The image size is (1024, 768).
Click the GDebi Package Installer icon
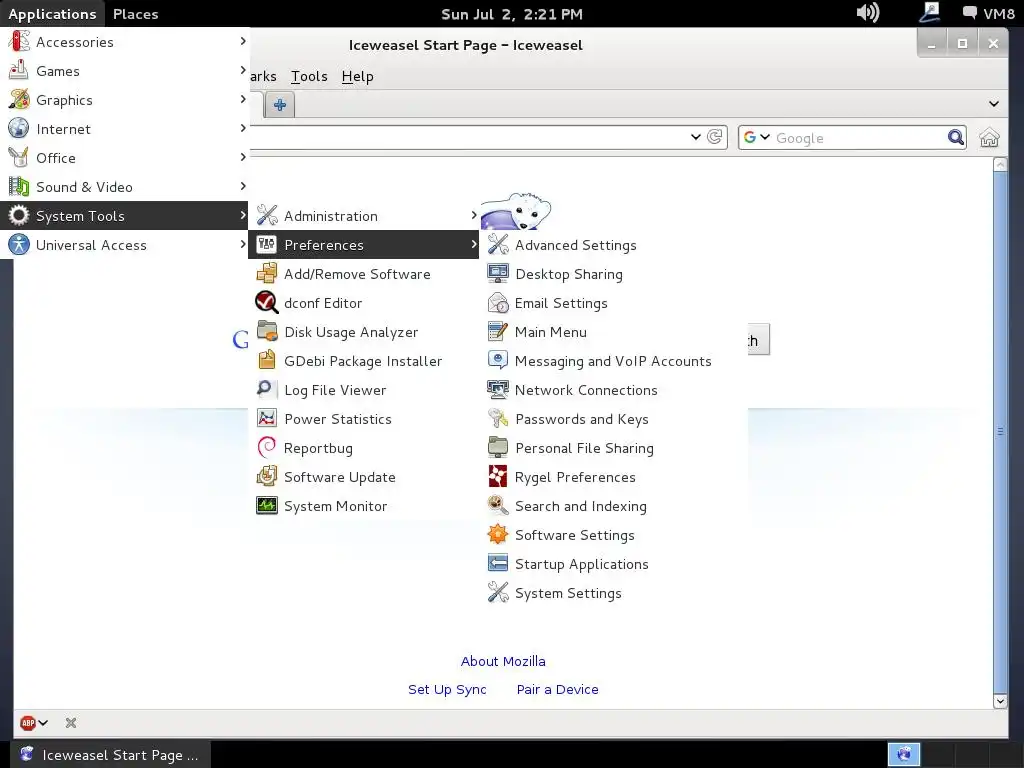pyautogui.click(x=266, y=360)
